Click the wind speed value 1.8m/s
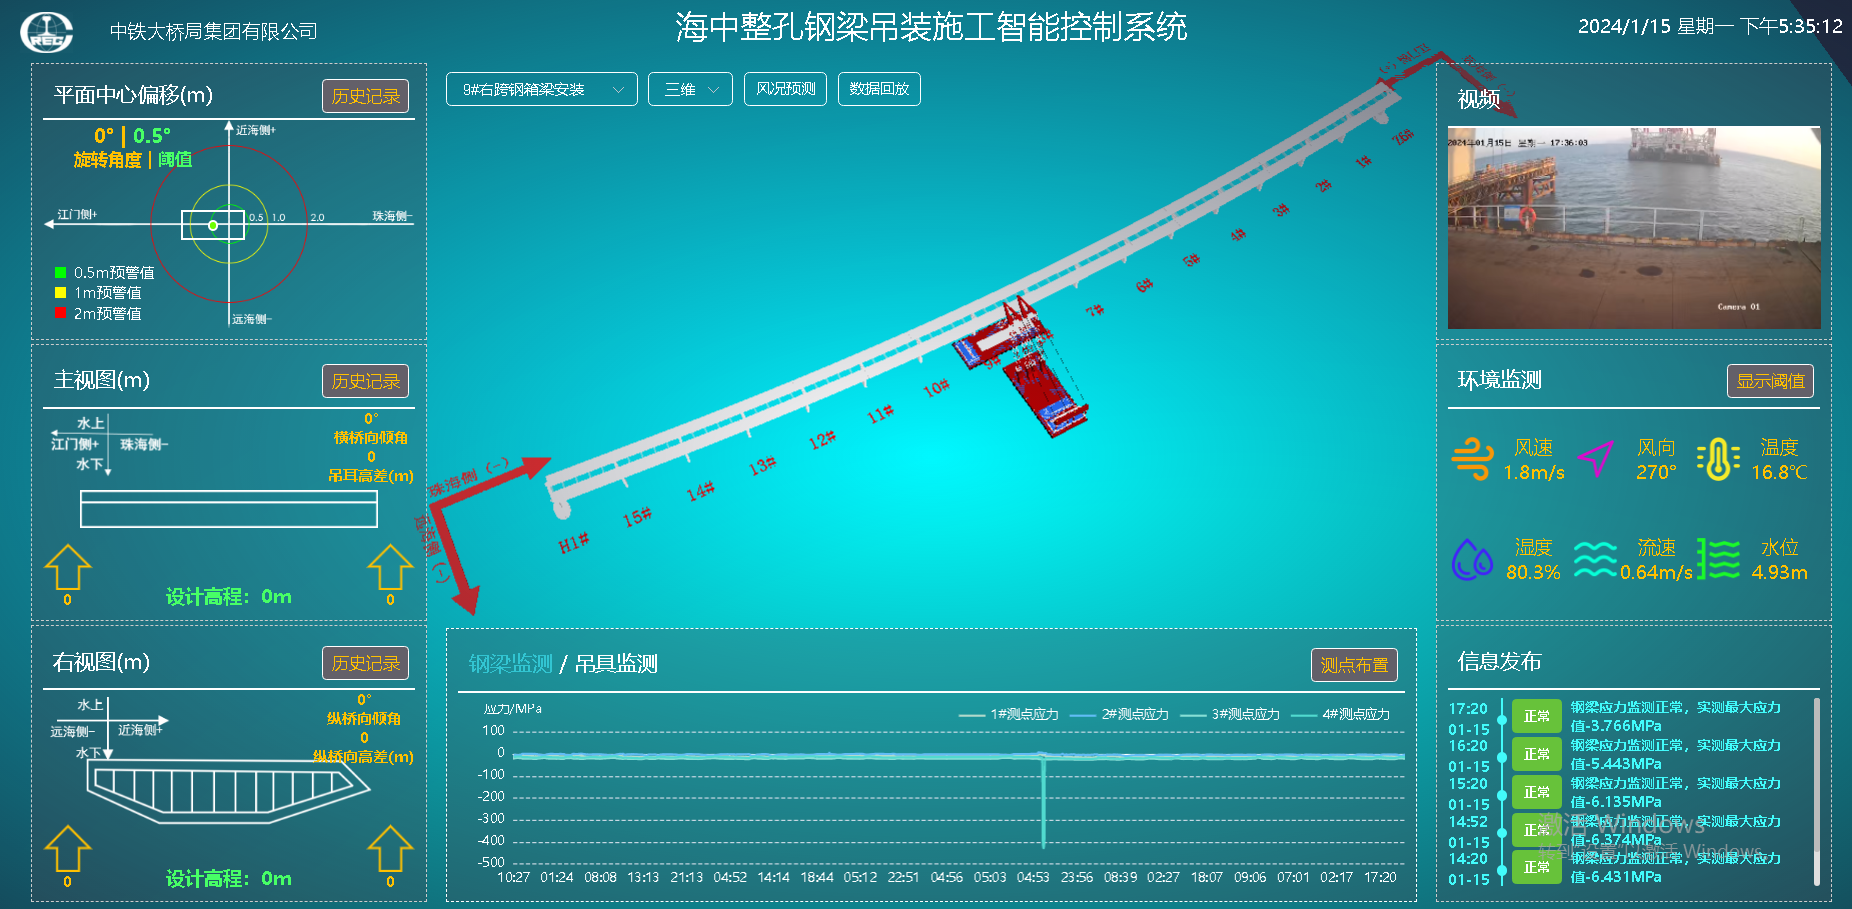The width and height of the screenshot is (1852, 909). pos(1534,472)
